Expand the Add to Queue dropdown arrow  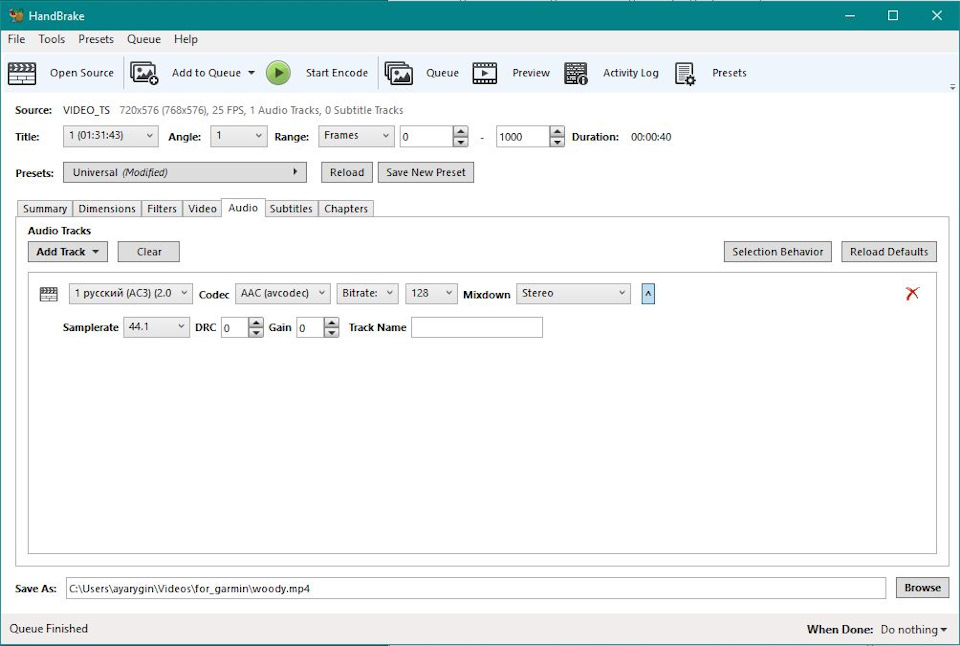click(x=251, y=73)
